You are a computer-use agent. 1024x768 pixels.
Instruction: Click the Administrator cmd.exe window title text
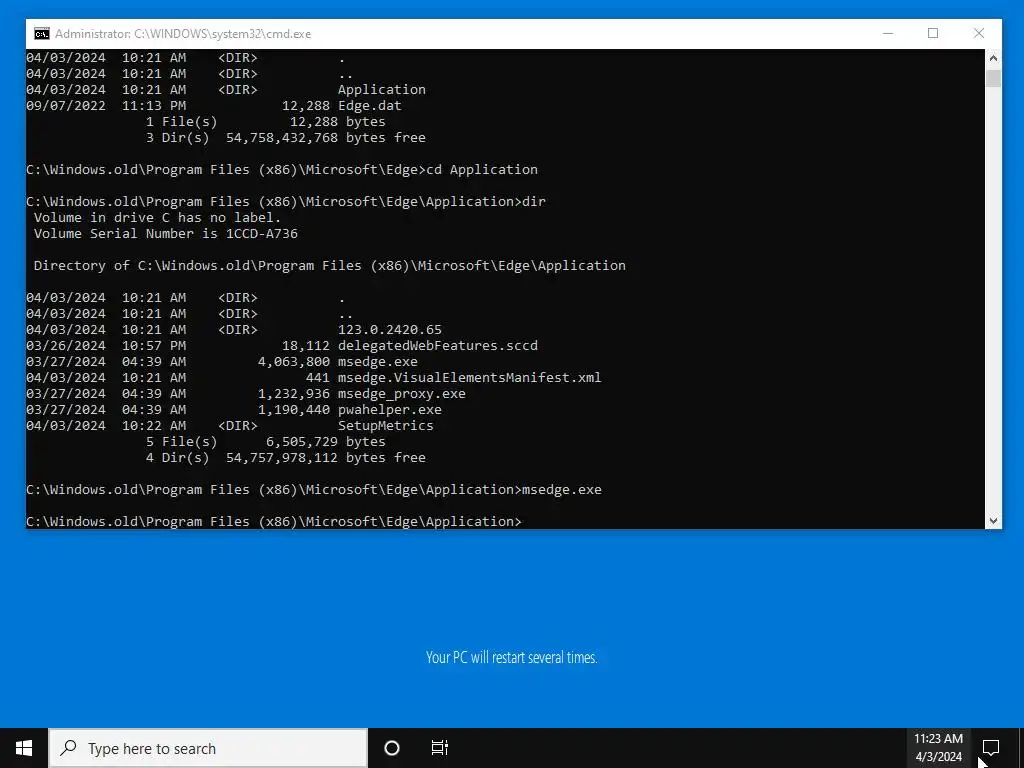pyautogui.click(x=183, y=34)
